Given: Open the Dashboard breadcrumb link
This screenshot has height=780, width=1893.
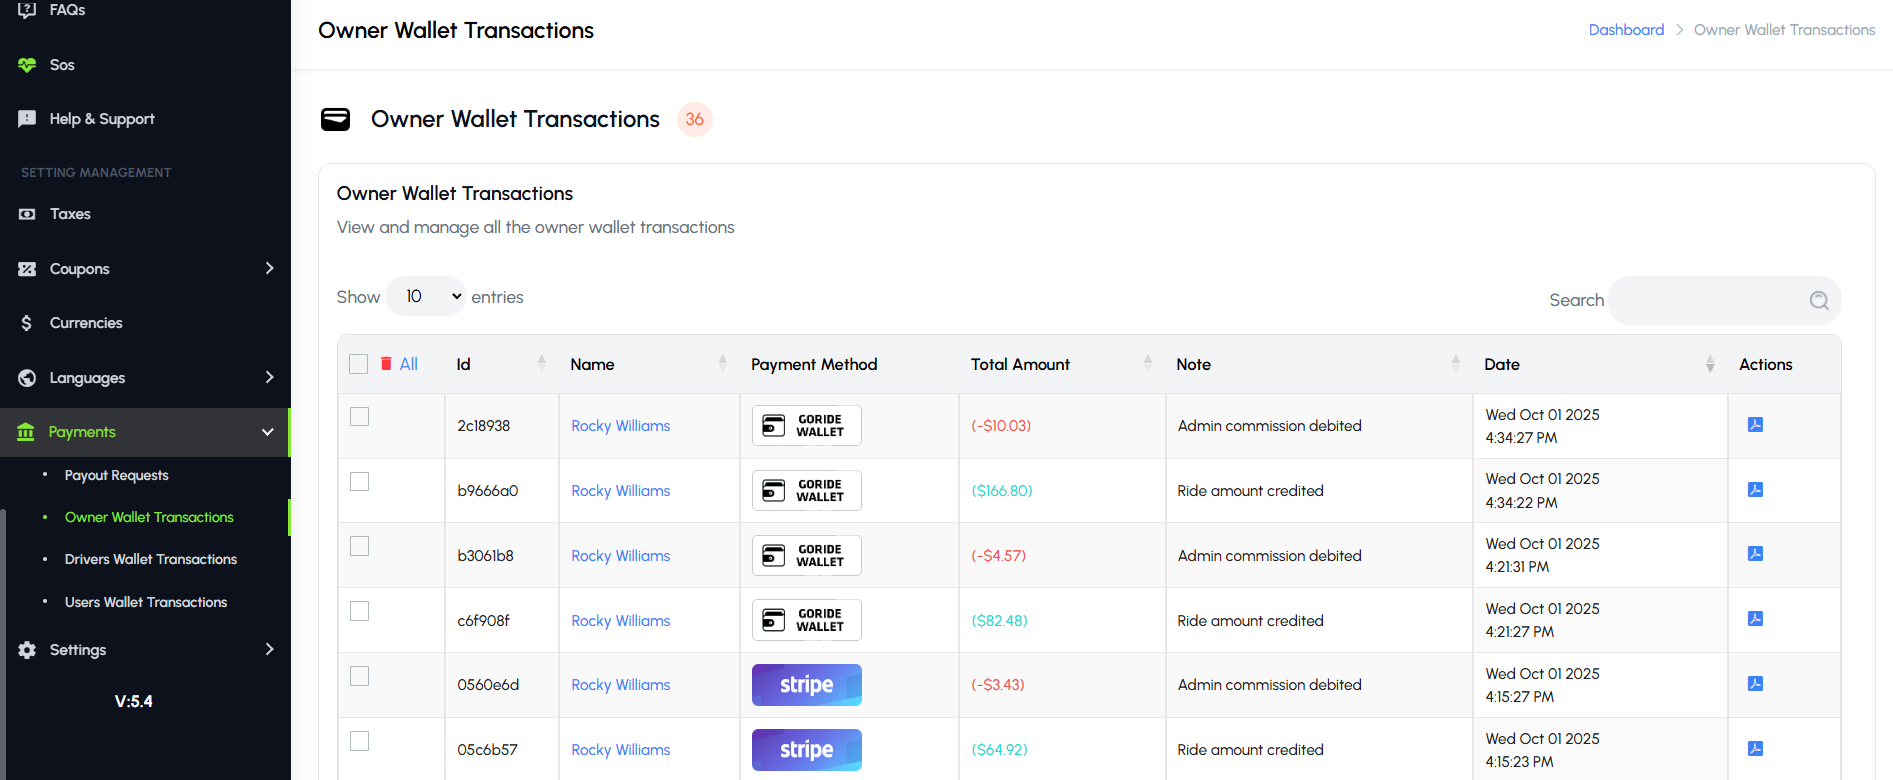Looking at the screenshot, I should [x=1626, y=30].
